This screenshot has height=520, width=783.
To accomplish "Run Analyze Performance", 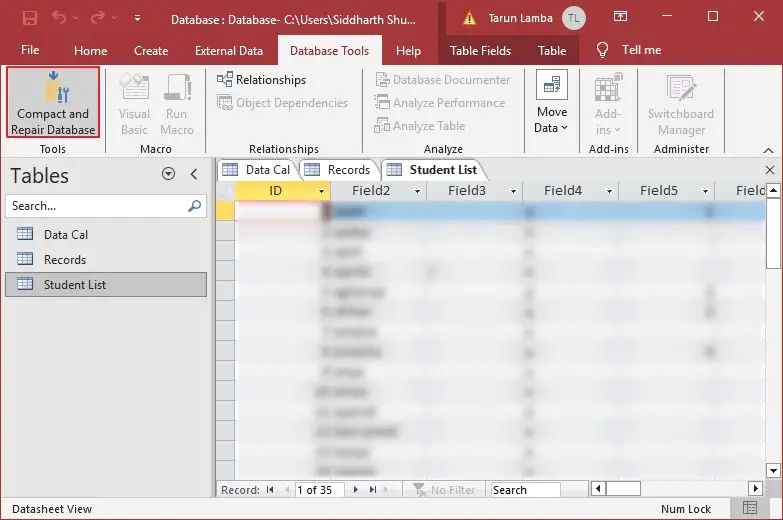I will (440, 103).
